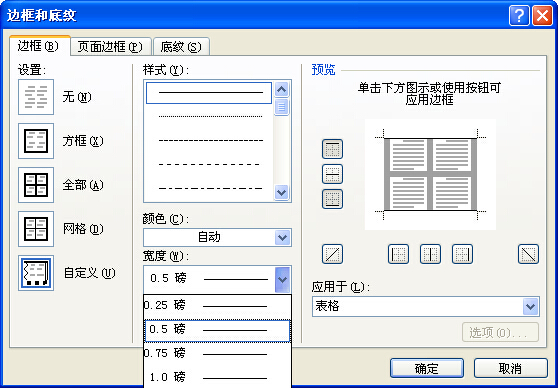This screenshot has height=388, width=558.
Task: Choose the short dashed line style
Action: 209,140
